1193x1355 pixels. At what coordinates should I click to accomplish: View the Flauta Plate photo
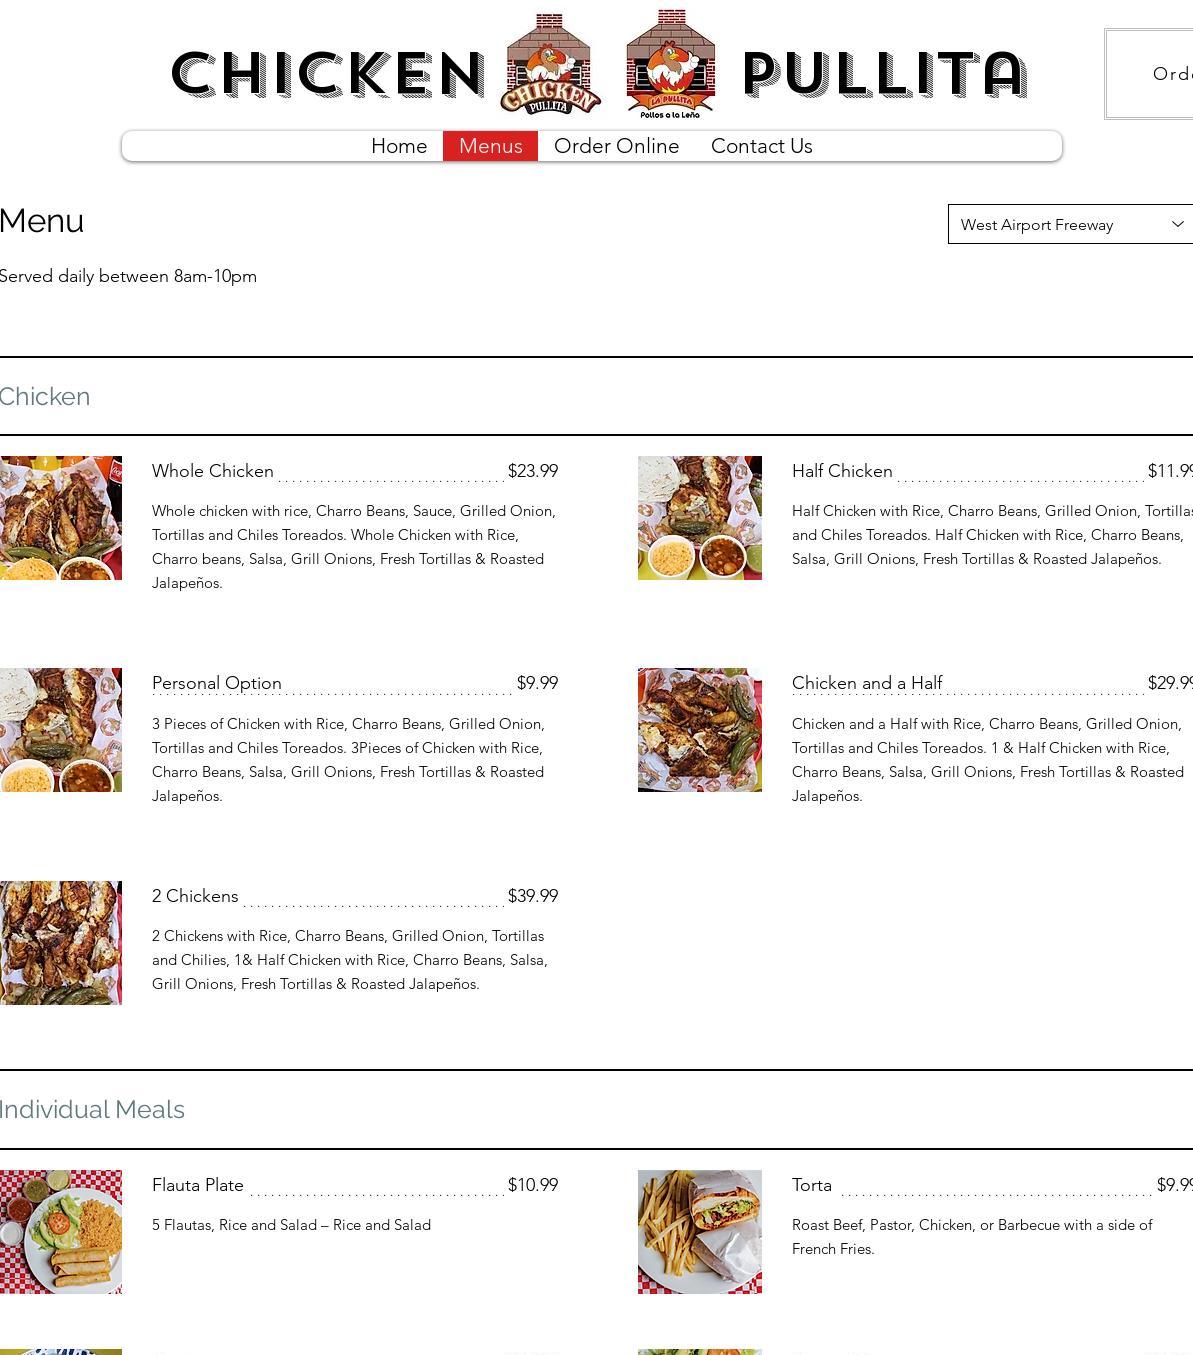pos(61,1232)
